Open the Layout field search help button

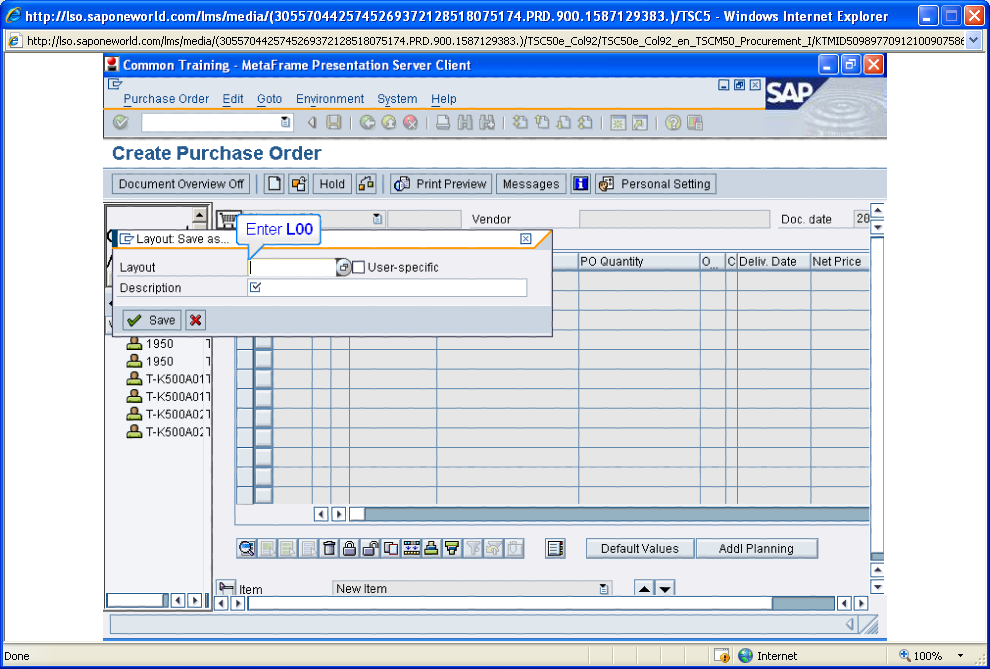click(x=343, y=268)
